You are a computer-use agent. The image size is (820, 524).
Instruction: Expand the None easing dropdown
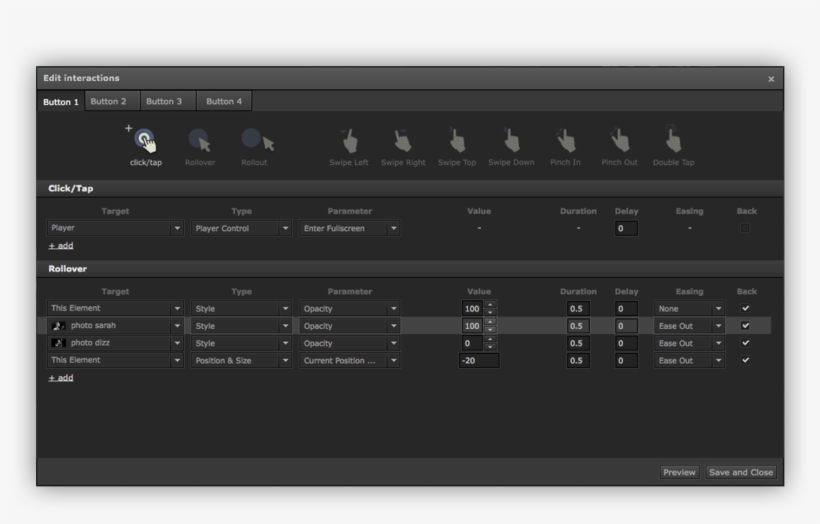pyautogui.click(x=689, y=309)
